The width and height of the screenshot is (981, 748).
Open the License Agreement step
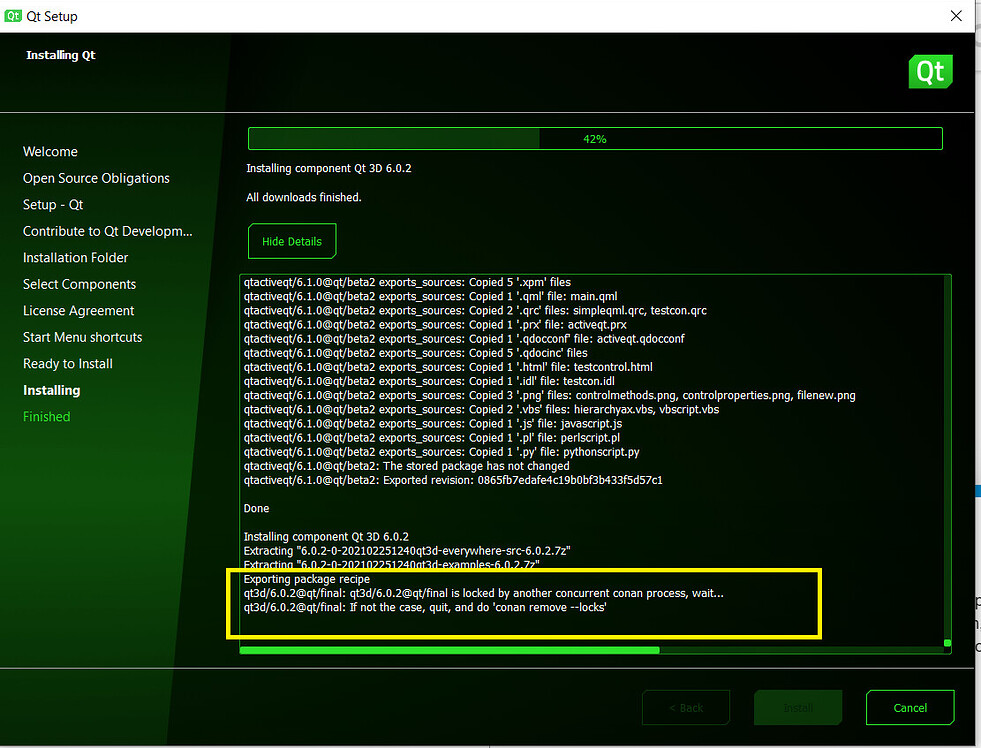tap(78, 310)
